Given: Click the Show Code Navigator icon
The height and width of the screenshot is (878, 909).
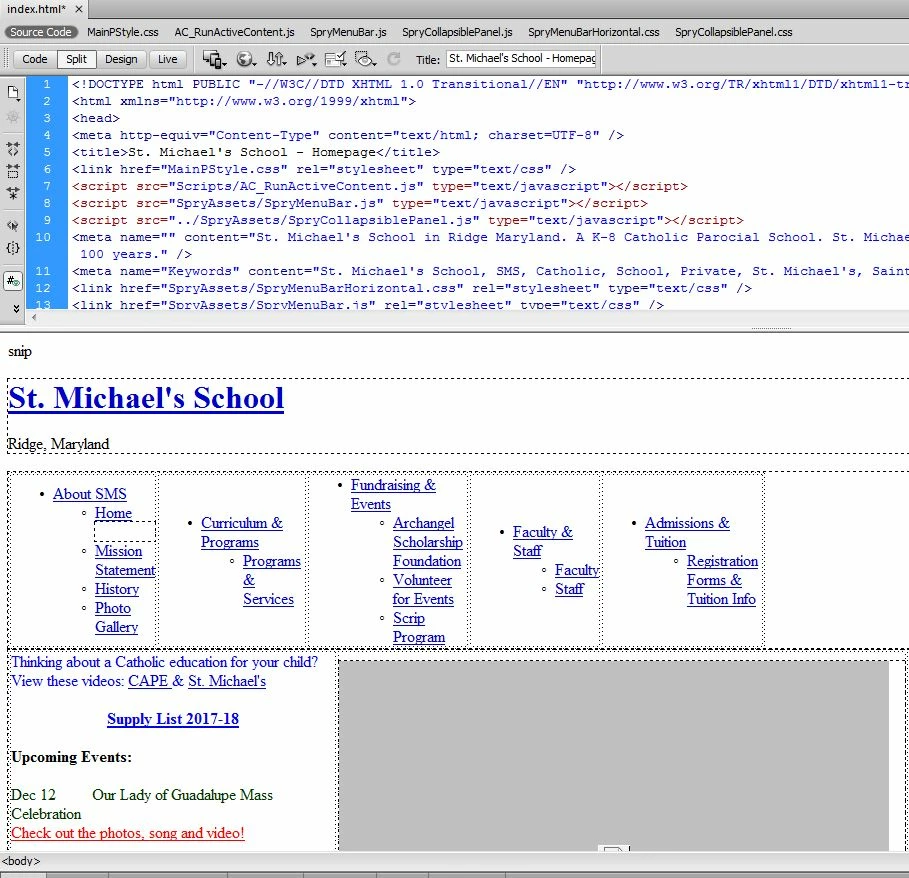Looking at the screenshot, I should 13,118.
